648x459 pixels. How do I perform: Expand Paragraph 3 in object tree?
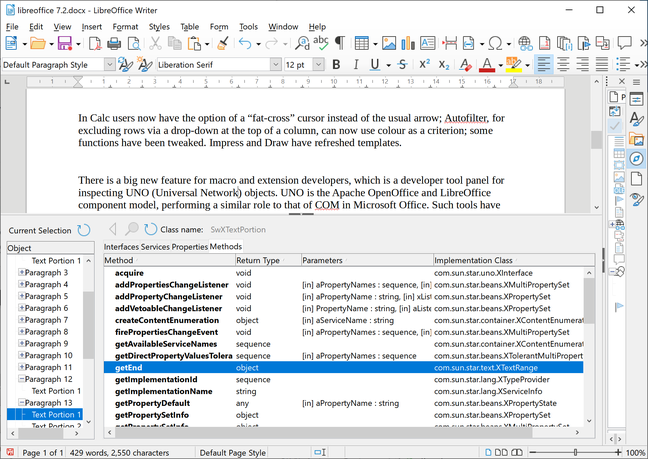[21, 272]
